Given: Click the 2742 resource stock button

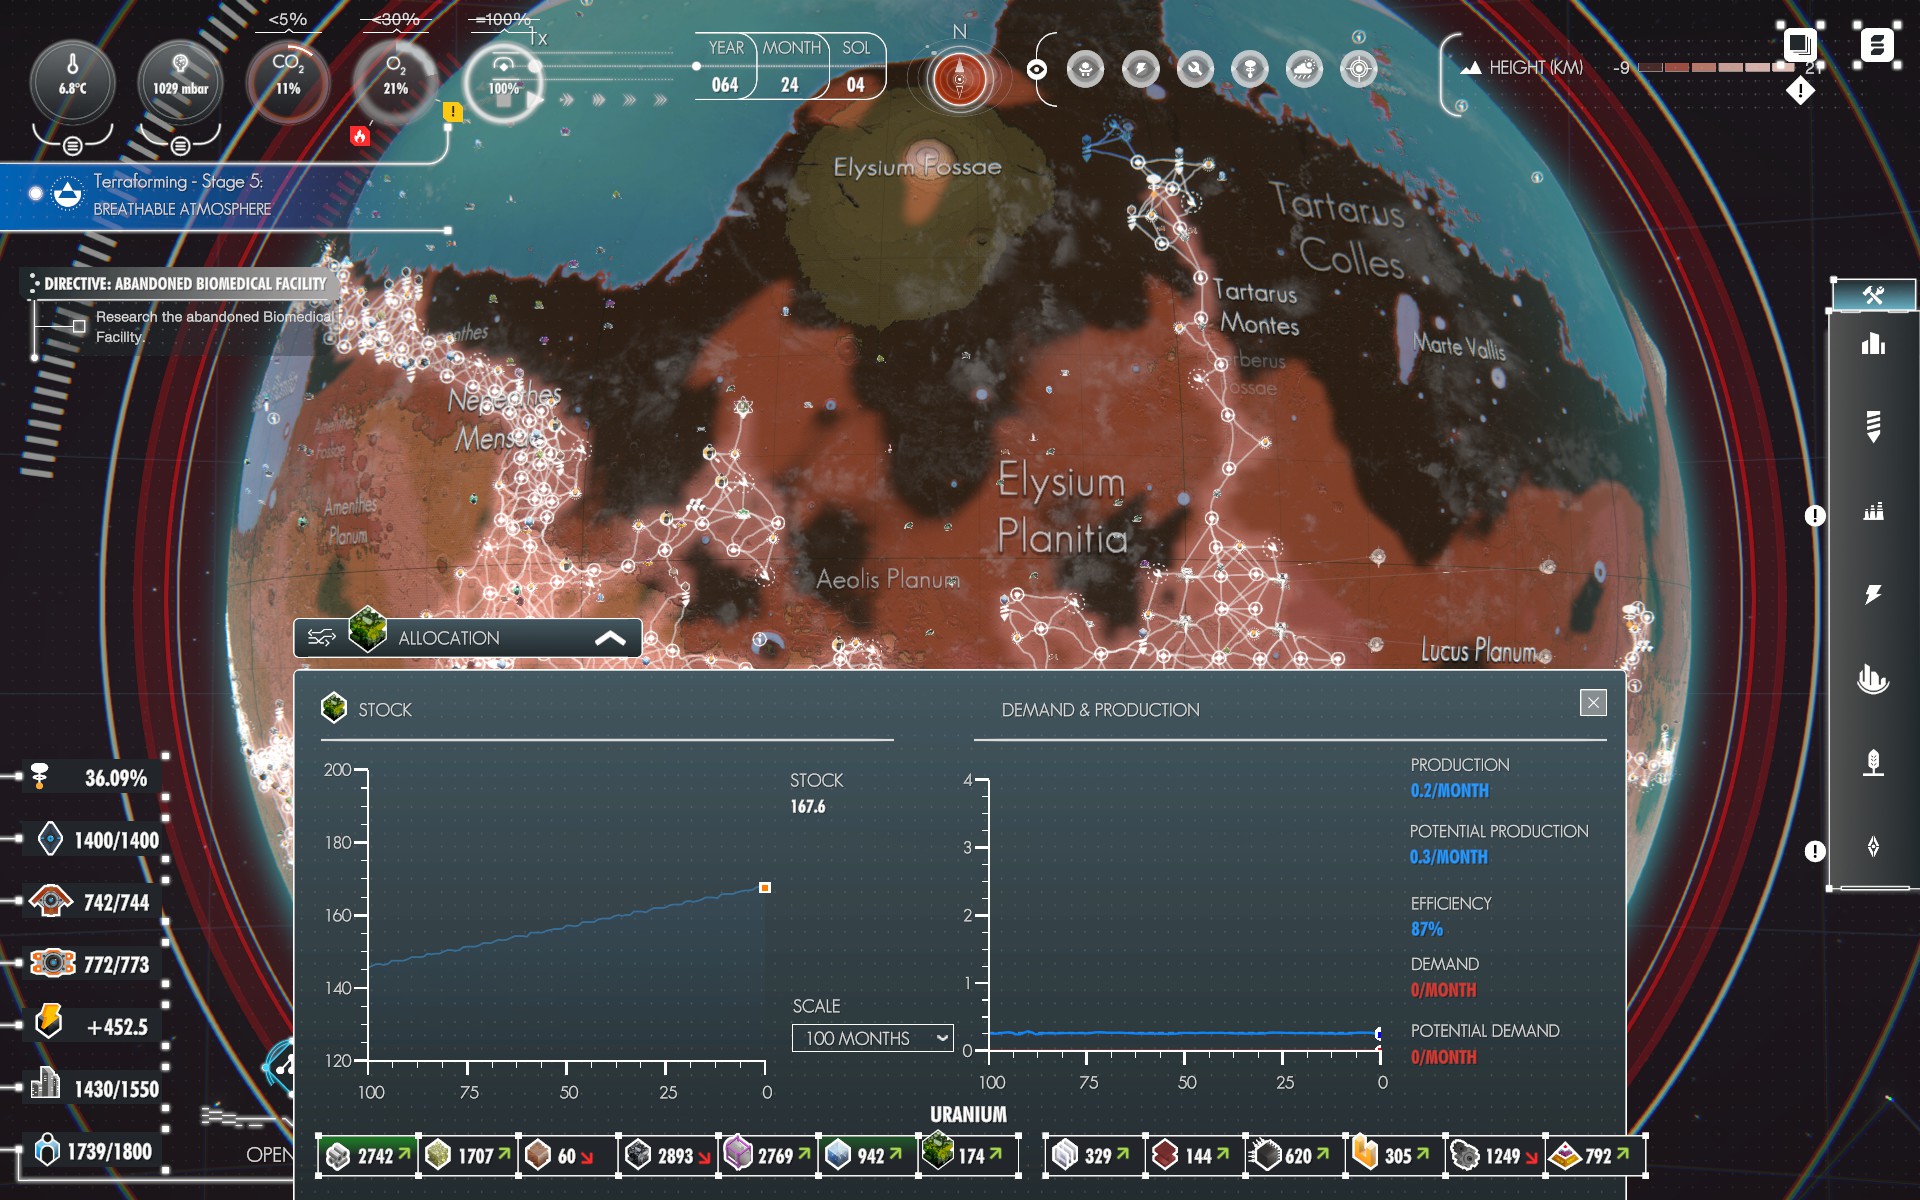Looking at the screenshot, I should (368, 1156).
